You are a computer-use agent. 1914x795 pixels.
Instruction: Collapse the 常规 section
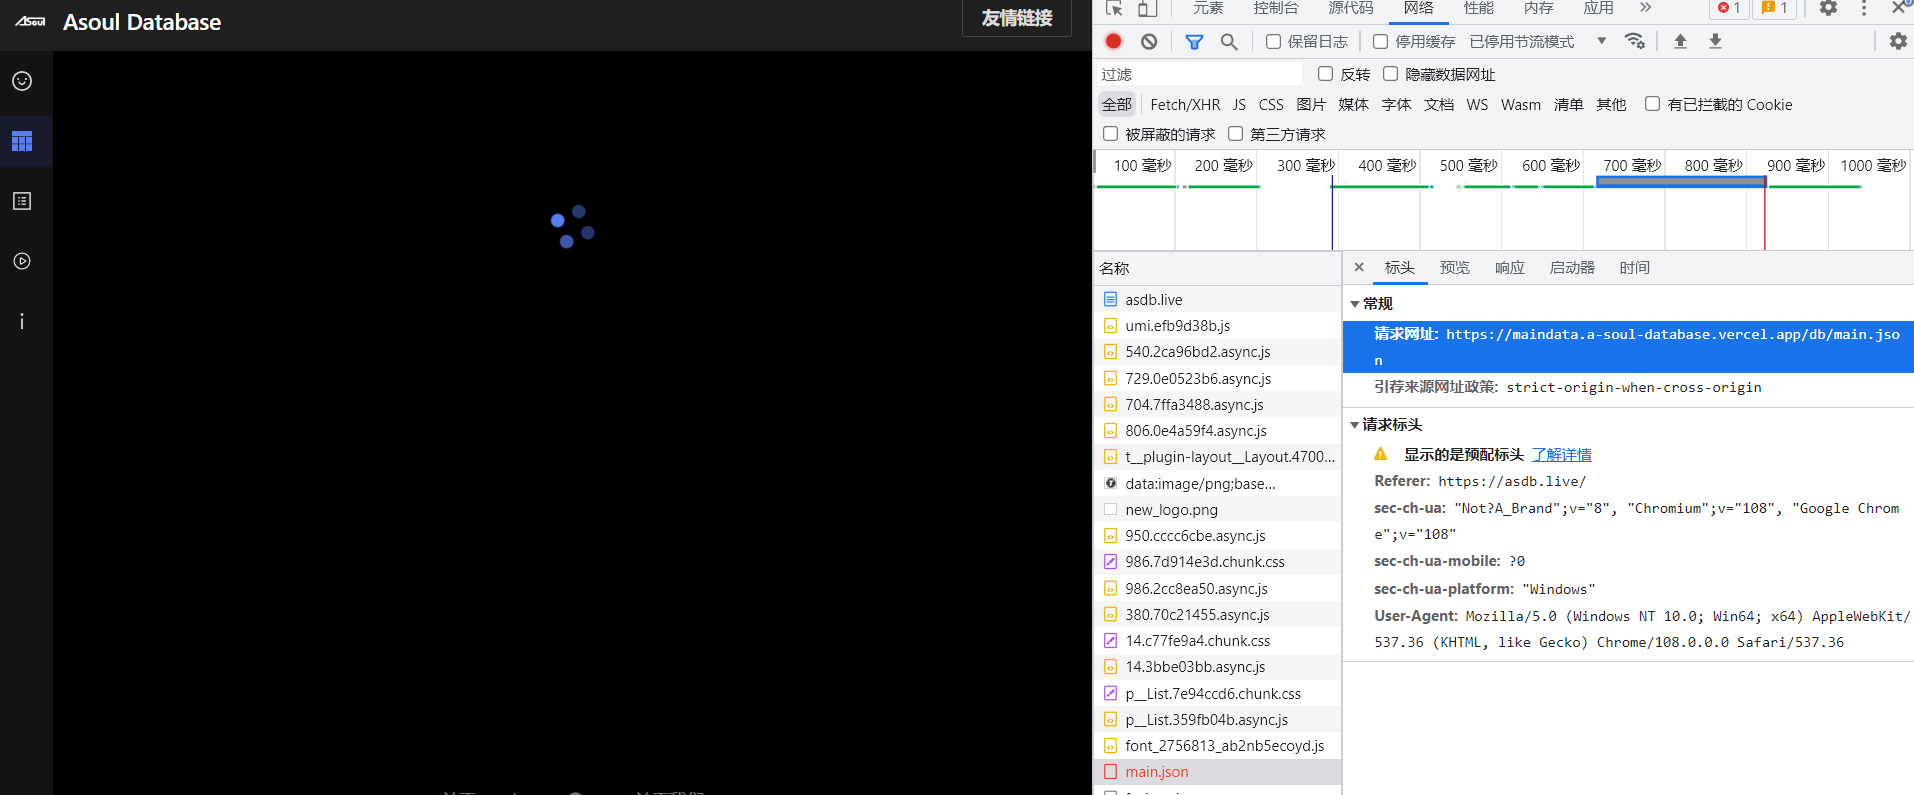[1355, 304]
